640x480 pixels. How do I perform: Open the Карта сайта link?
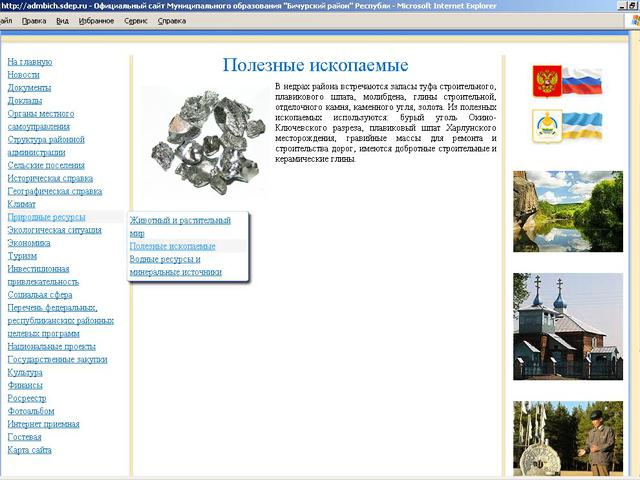point(29,450)
